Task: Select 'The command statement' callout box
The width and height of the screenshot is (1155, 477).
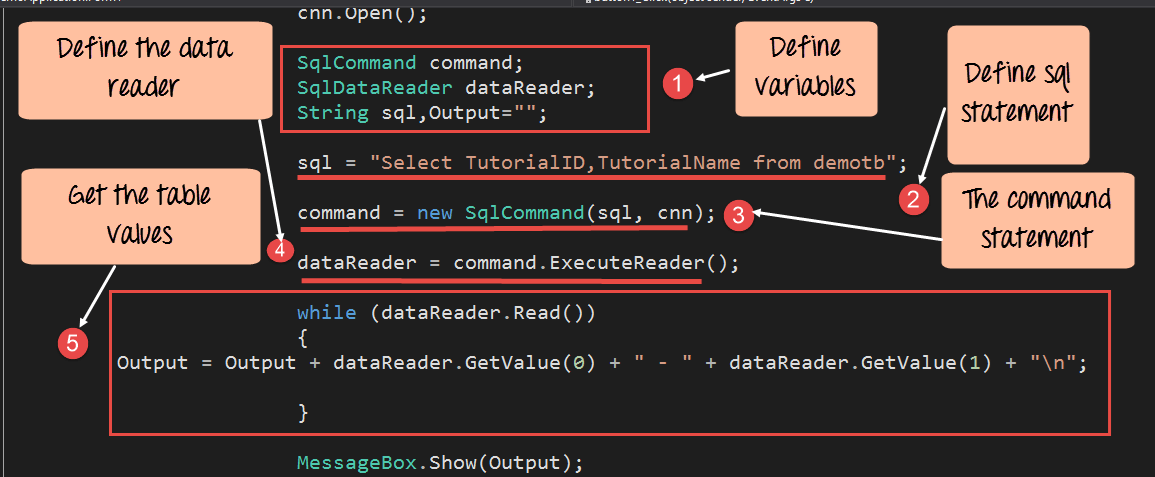Action: click(x=1037, y=220)
